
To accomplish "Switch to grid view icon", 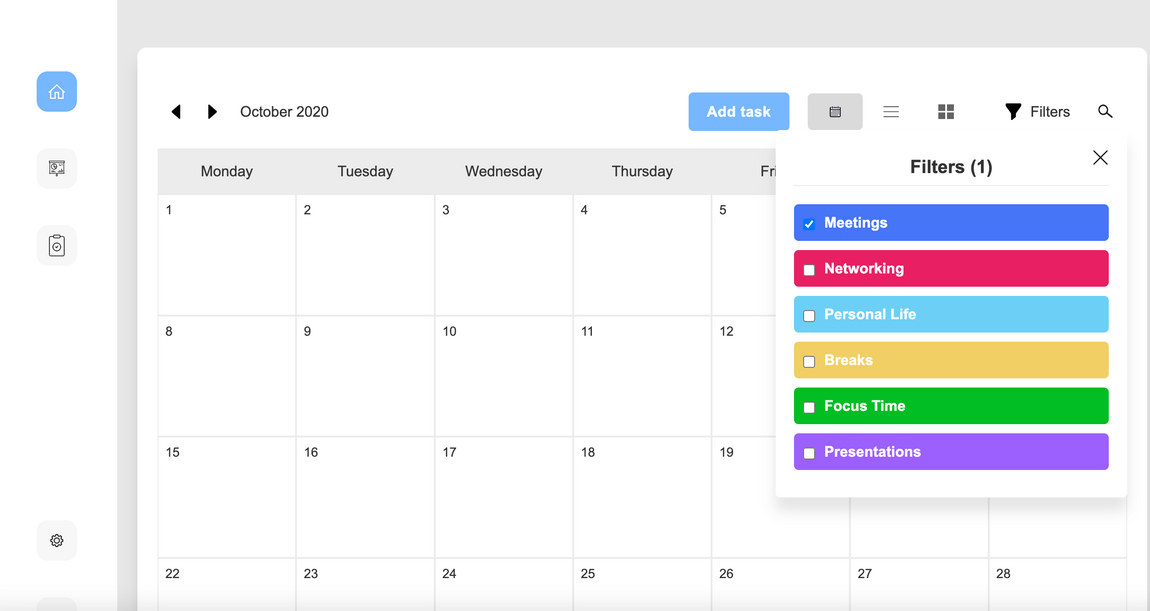I will click(946, 111).
